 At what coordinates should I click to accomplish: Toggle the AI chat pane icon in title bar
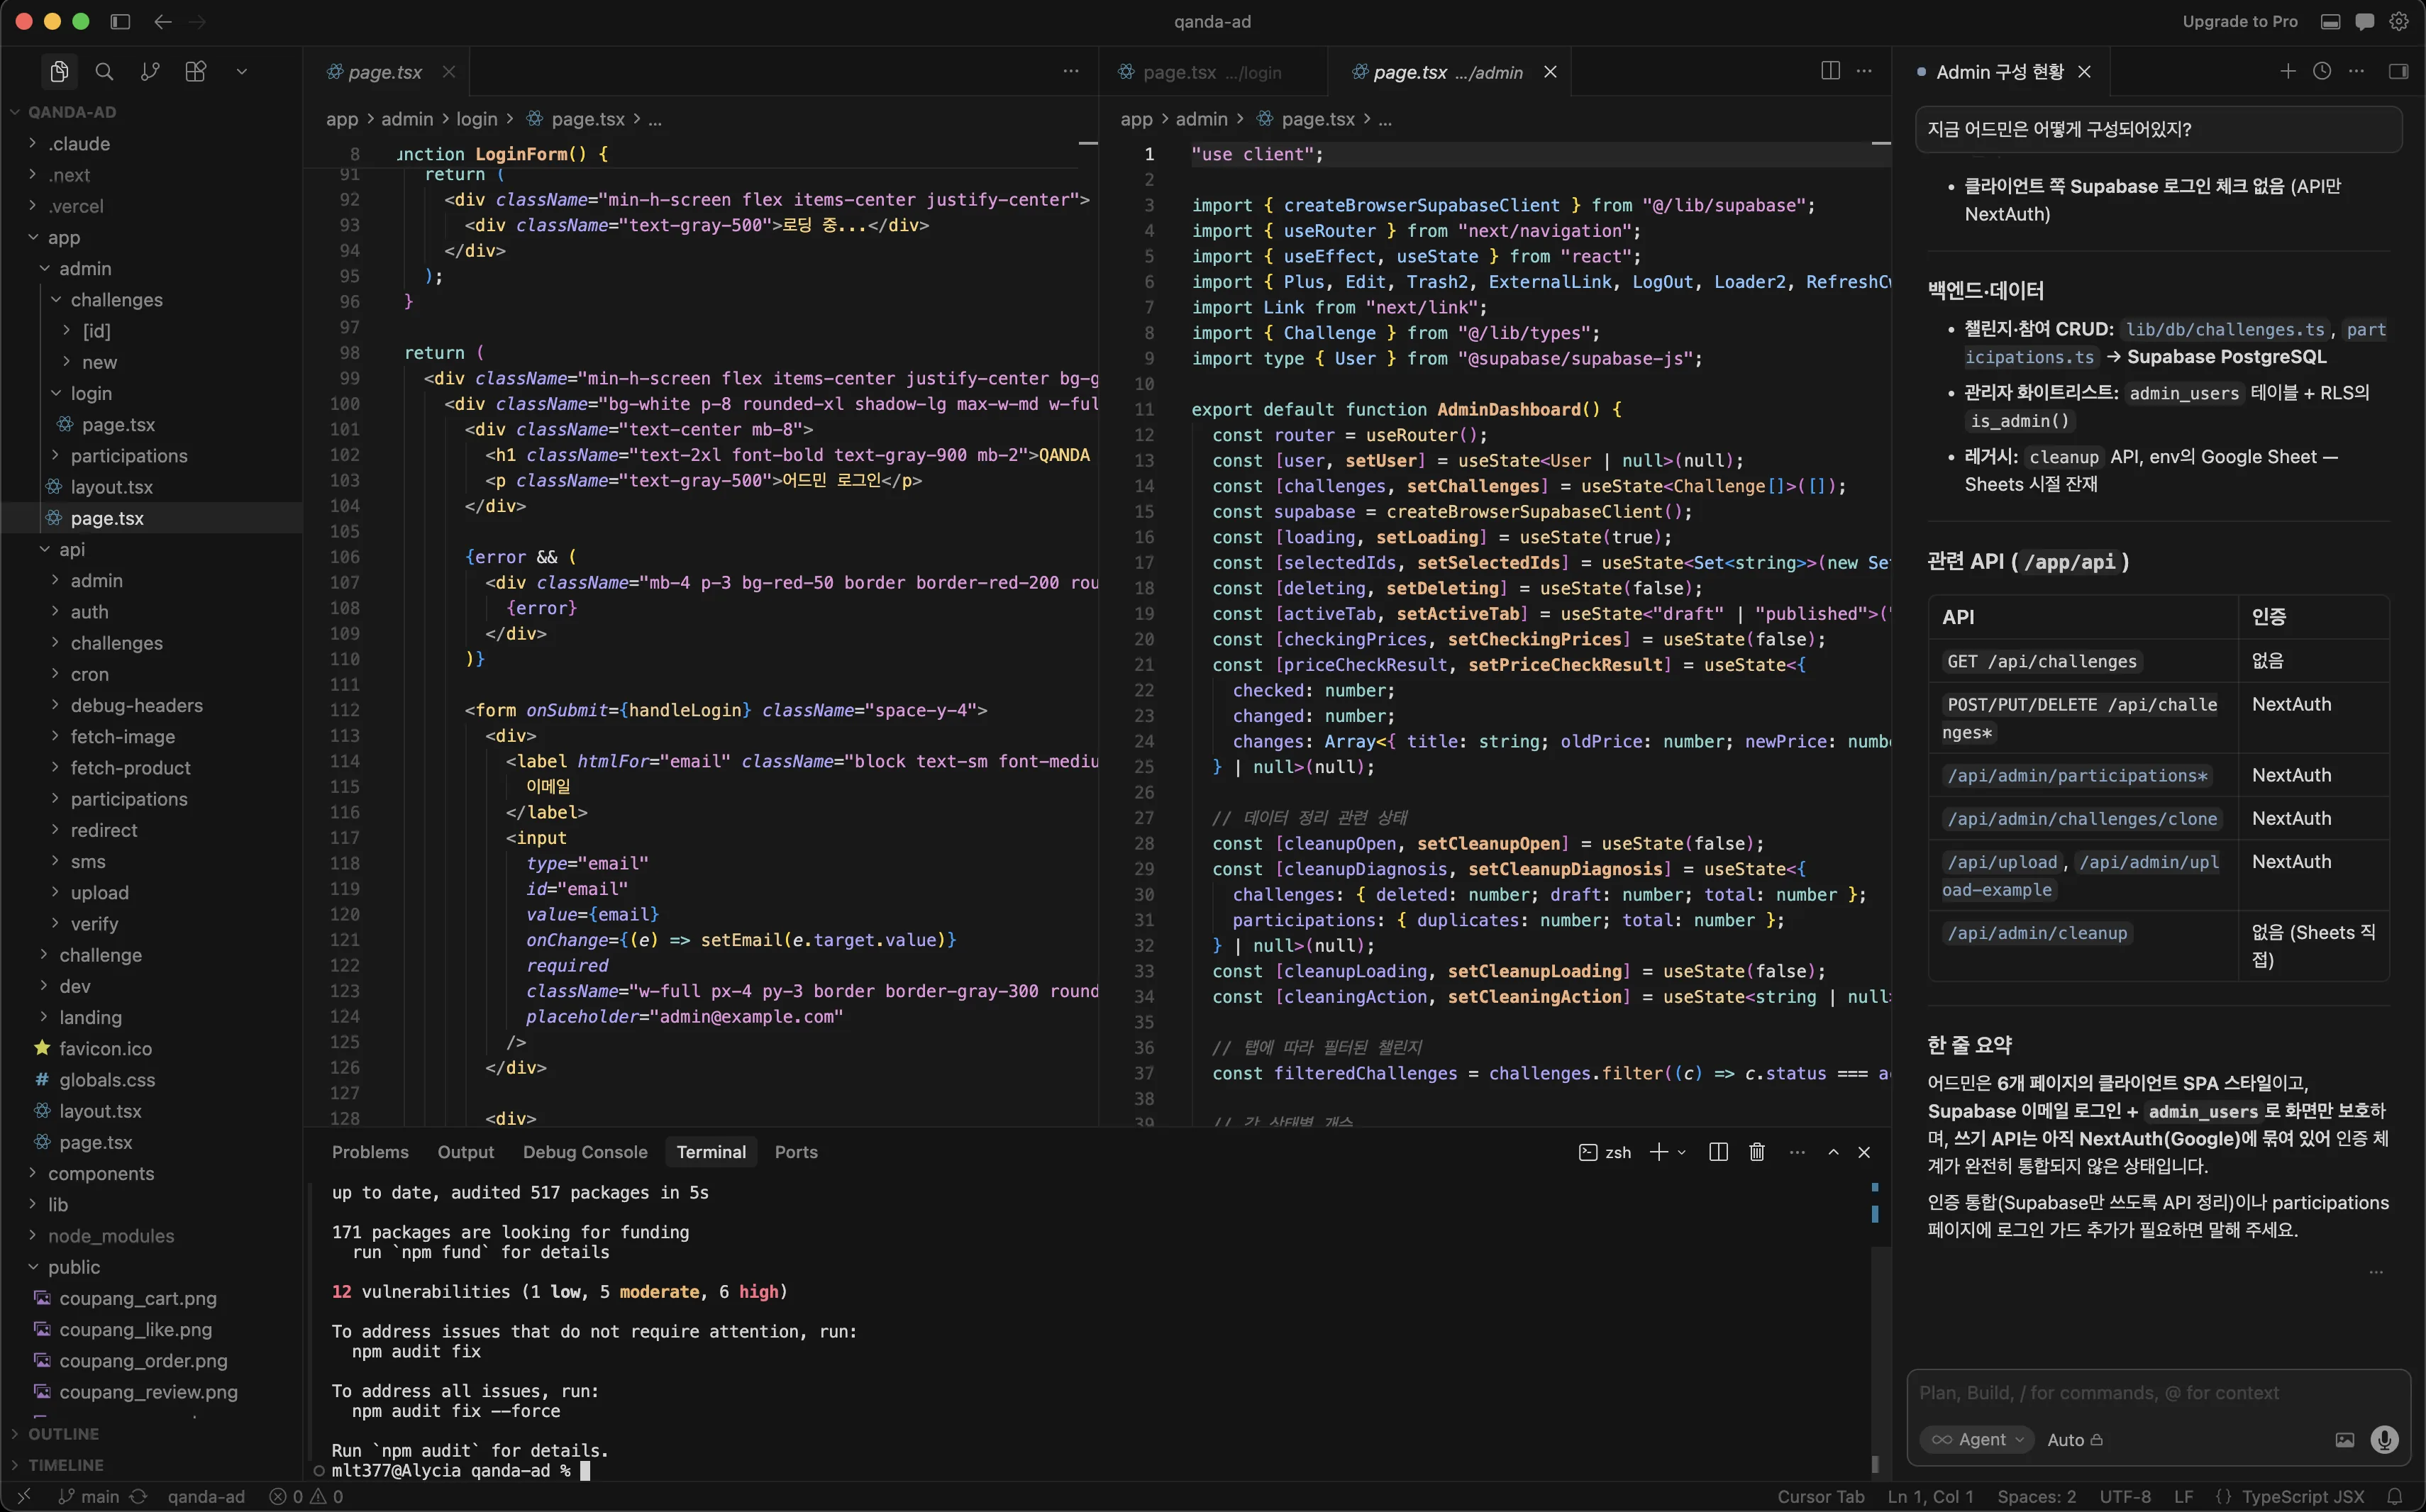click(x=2364, y=21)
